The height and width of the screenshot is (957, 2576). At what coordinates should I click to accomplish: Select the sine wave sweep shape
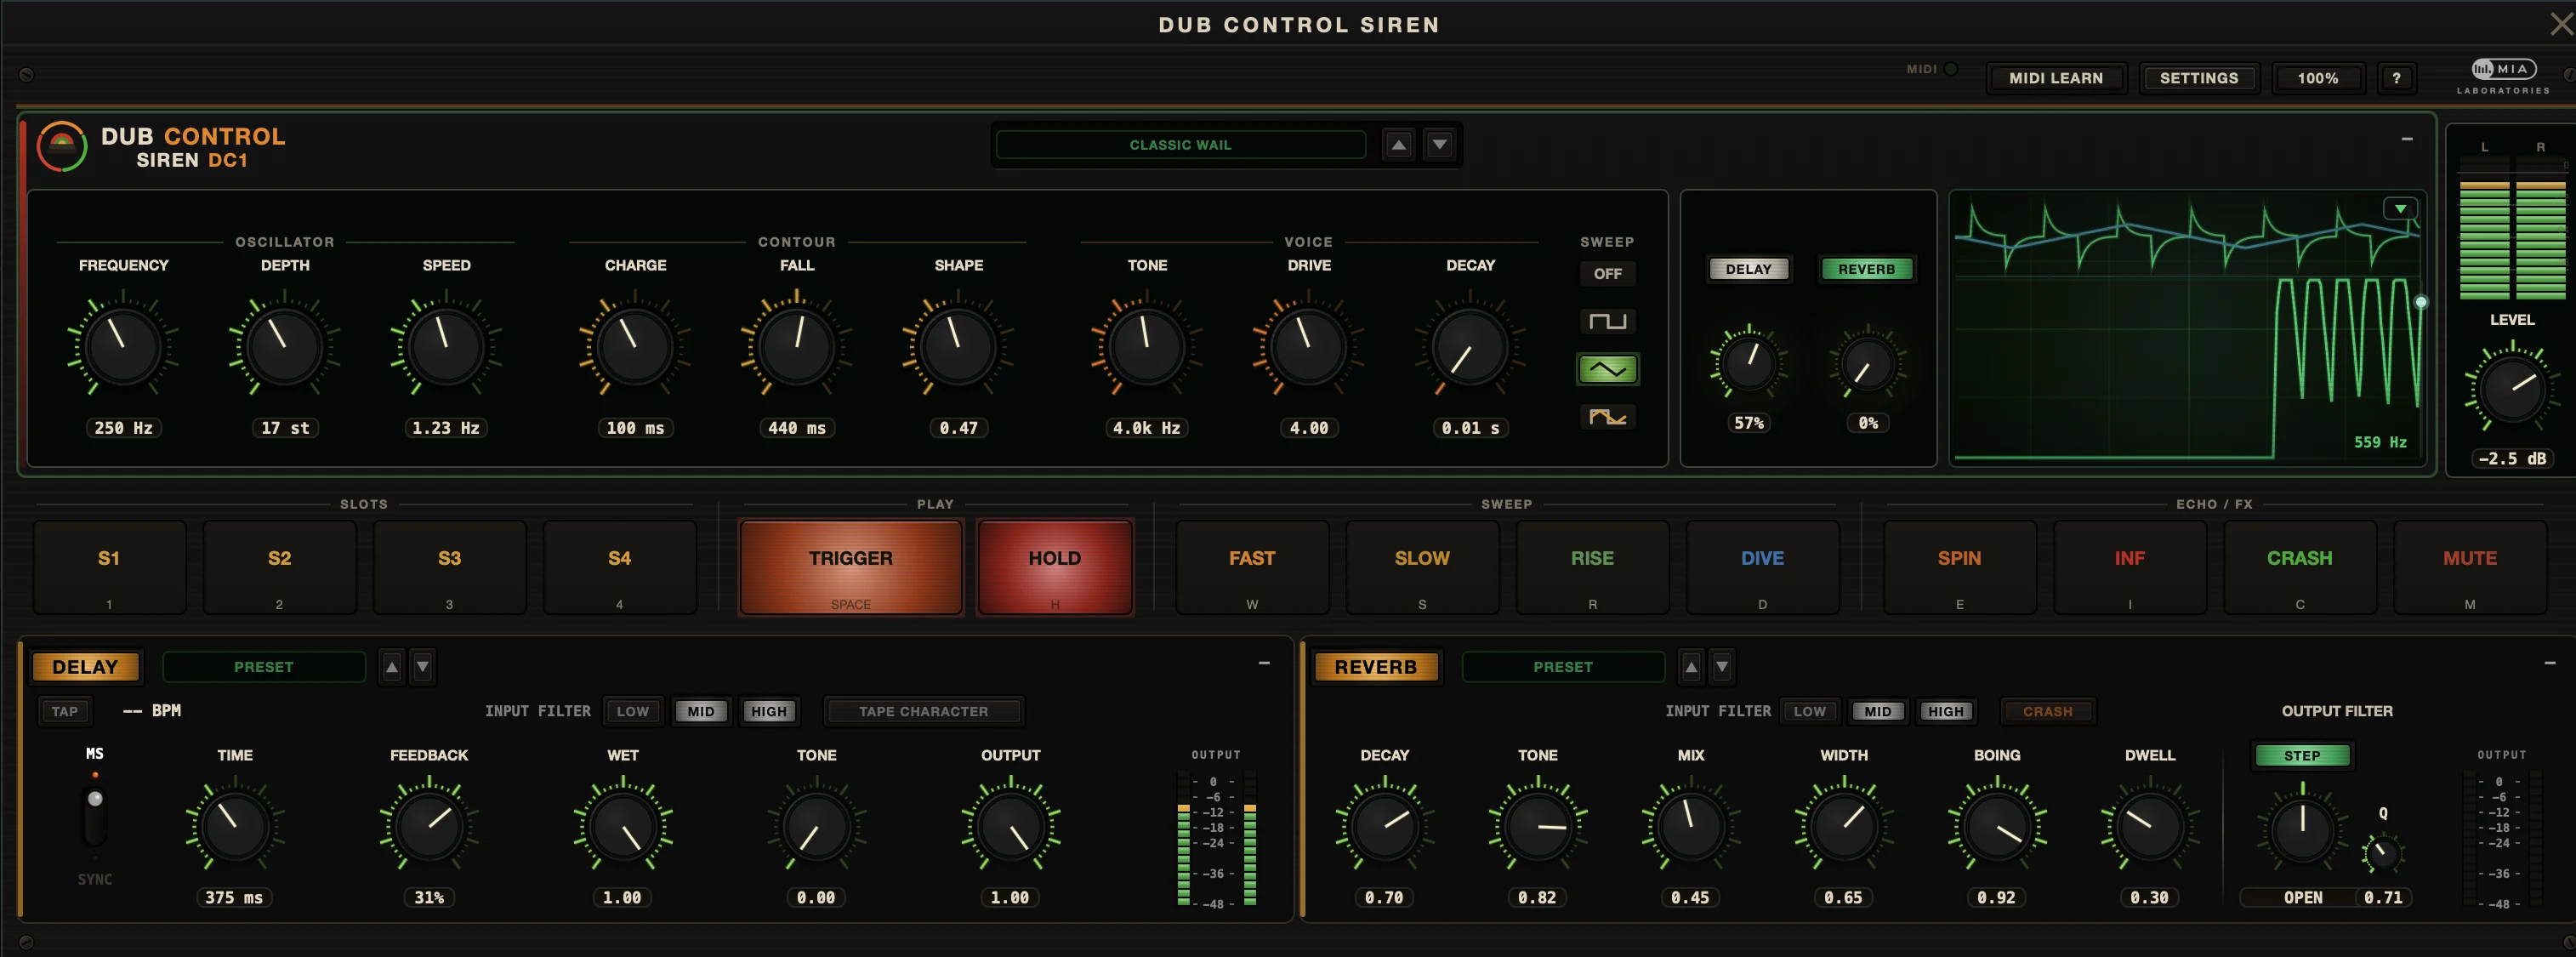tap(1607, 369)
